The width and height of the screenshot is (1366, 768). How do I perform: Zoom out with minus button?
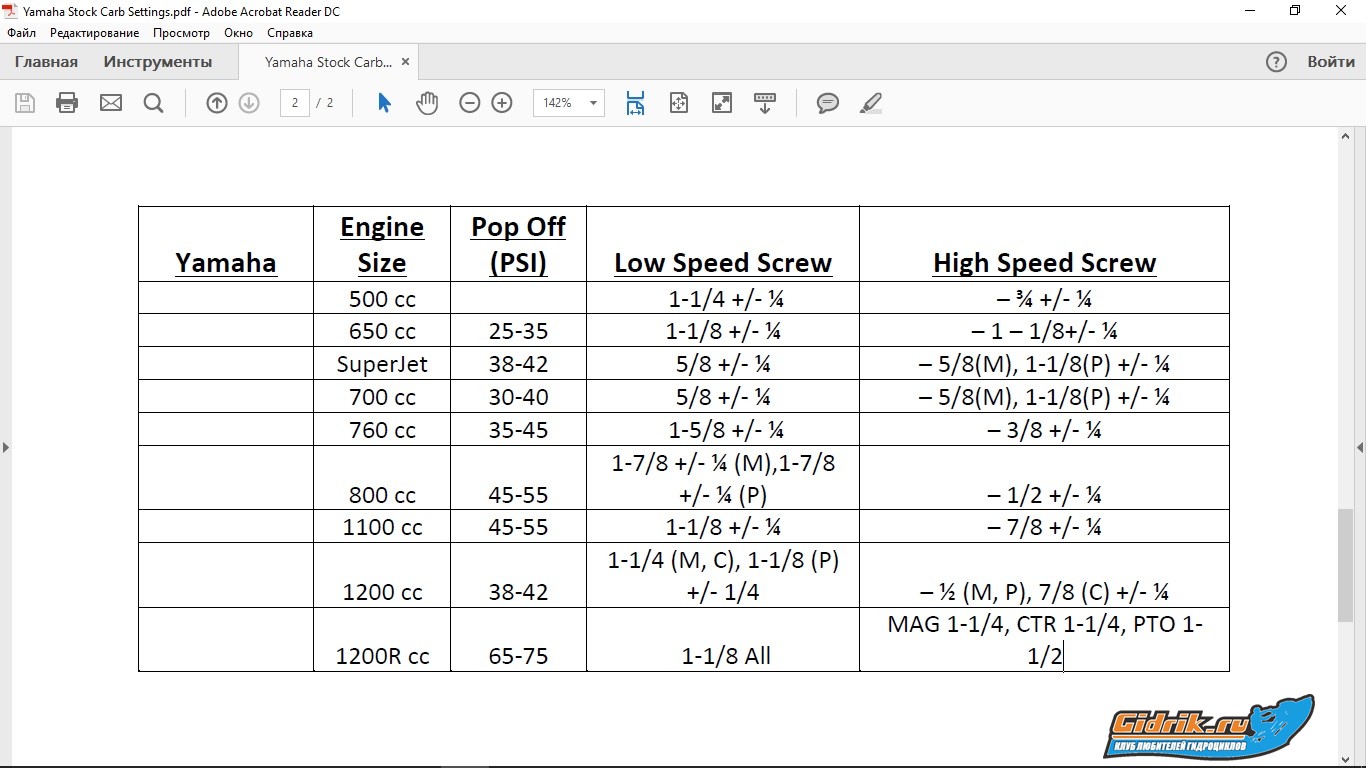(469, 103)
